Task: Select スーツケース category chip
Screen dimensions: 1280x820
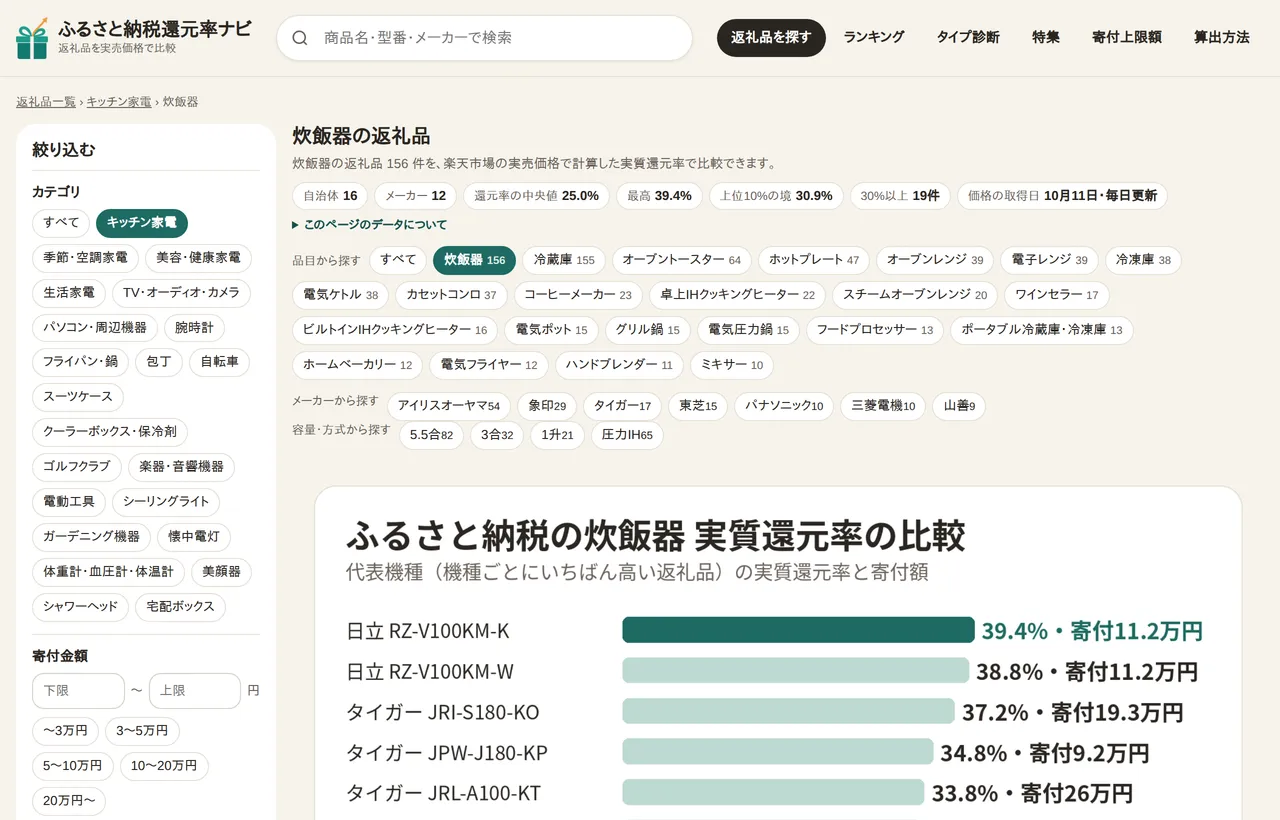Action: click(x=78, y=397)
